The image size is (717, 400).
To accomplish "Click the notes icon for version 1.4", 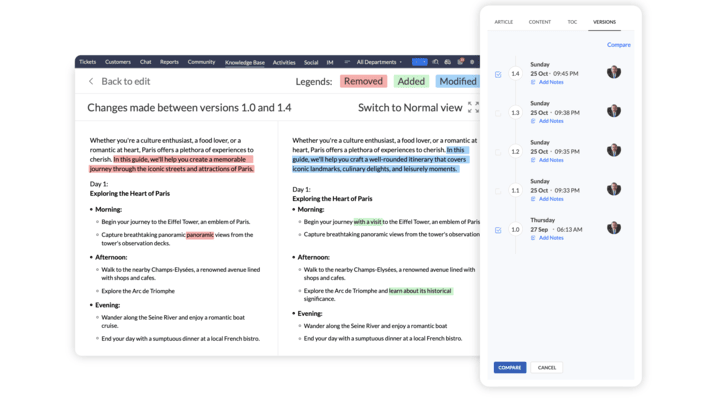I will 533,82.
